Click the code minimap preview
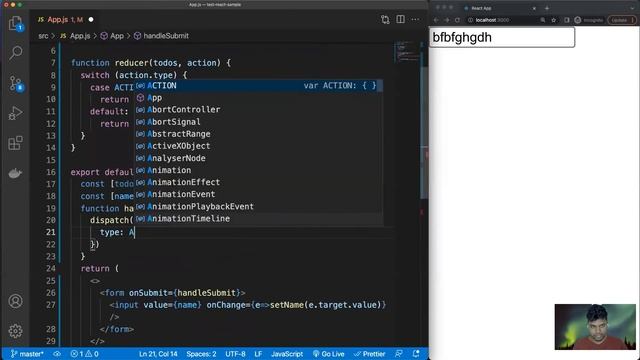Screen dimensions: 640x360 tap(406, 51)
